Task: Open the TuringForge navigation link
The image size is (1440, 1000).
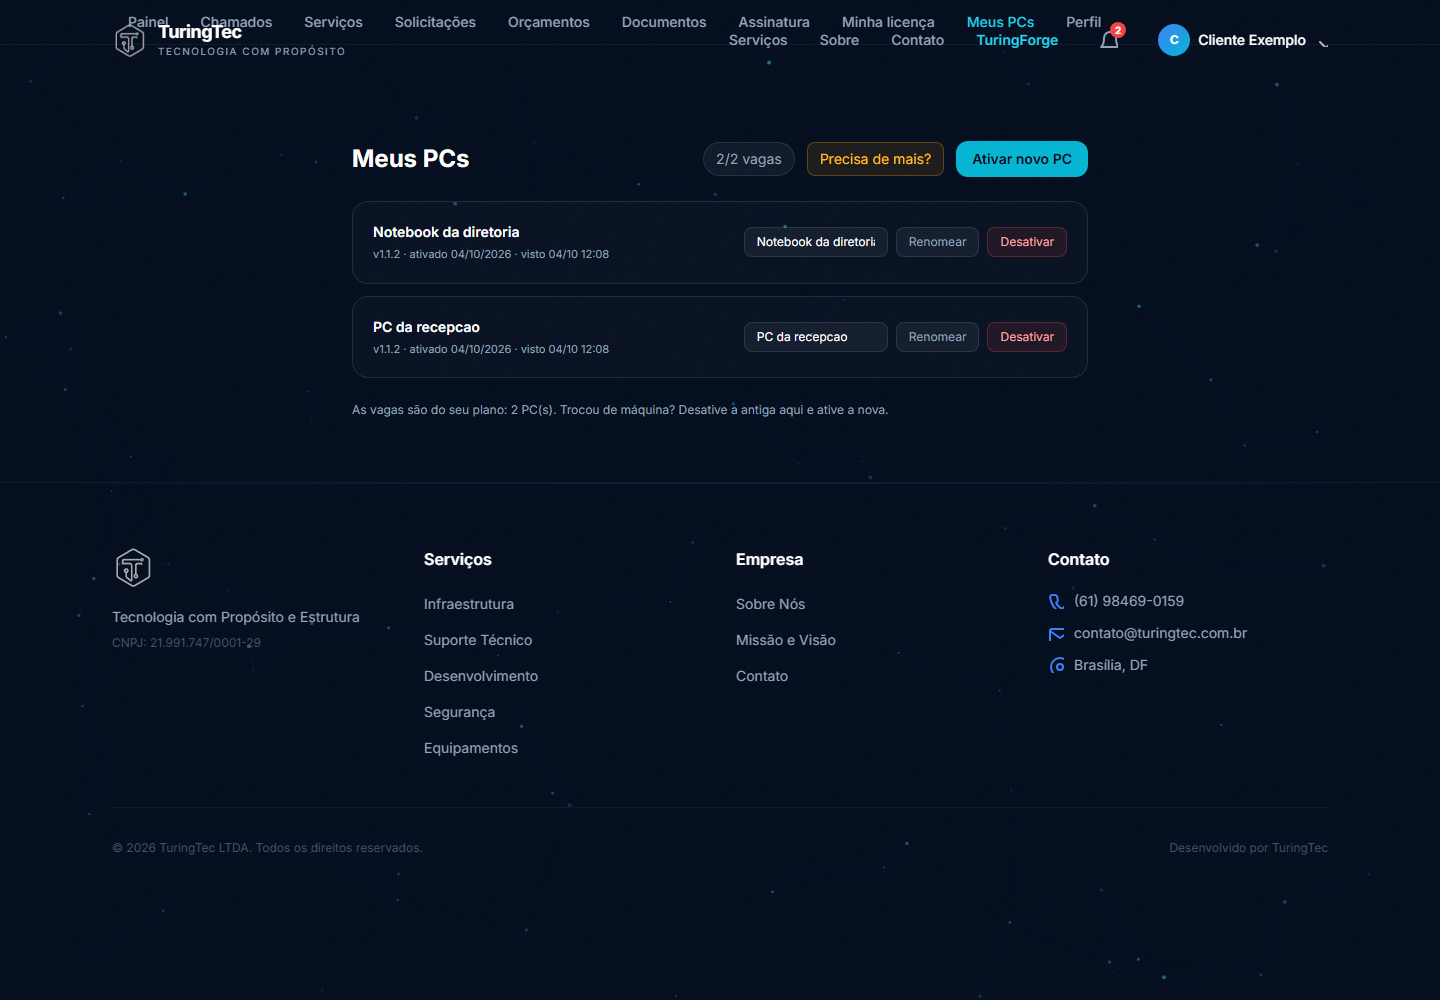Action: [1017, 40]
